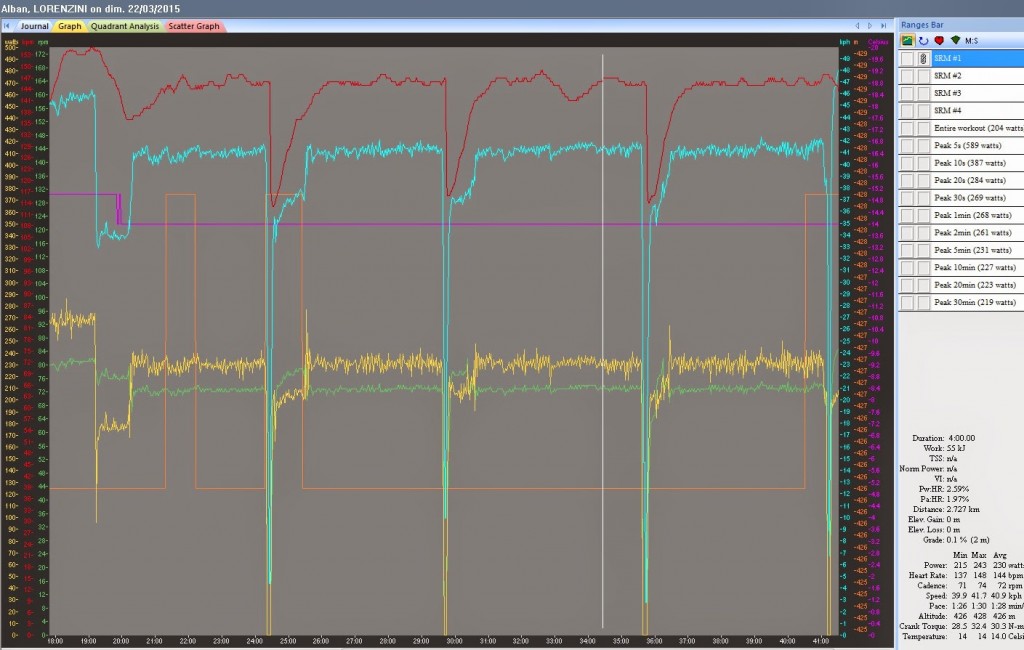The height and width of the screenshot is (650, 1024).
Task: Jump to last tab with the right-end arrow
Action: [886, 26]
